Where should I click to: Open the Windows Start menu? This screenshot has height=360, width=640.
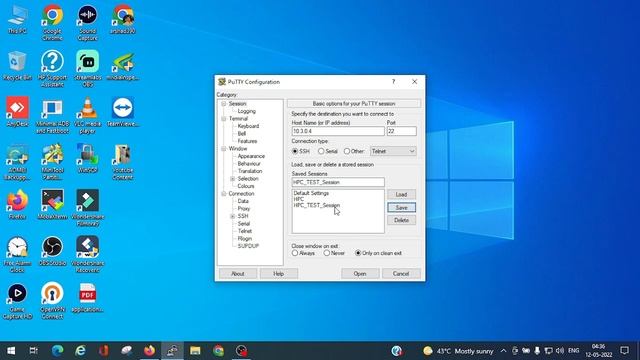[11, 351]
